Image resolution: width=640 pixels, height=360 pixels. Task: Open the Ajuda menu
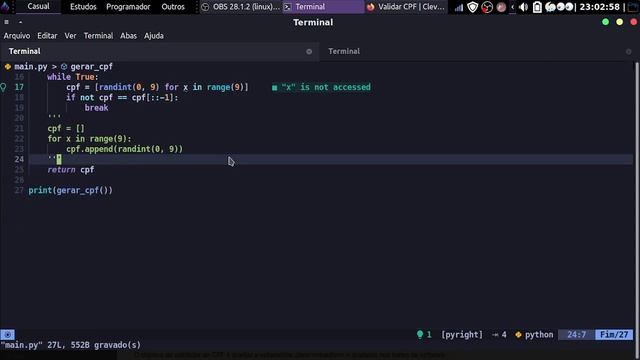[x=153, y=36]
